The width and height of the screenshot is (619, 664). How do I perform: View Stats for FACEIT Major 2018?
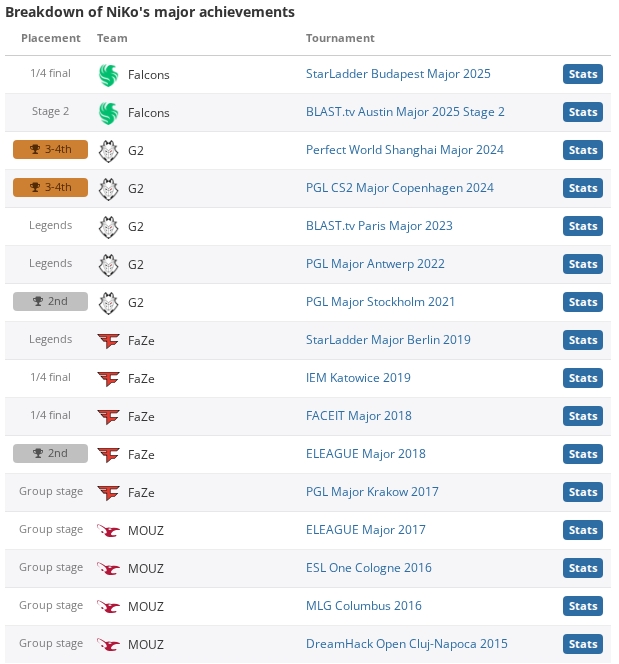583,416
